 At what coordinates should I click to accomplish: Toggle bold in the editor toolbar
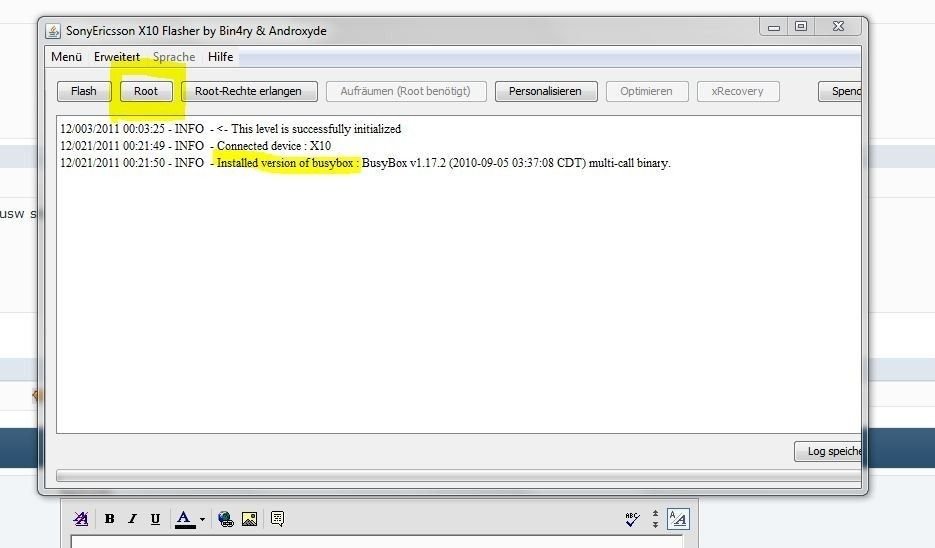pyautogui.click(x=110, y=519)
